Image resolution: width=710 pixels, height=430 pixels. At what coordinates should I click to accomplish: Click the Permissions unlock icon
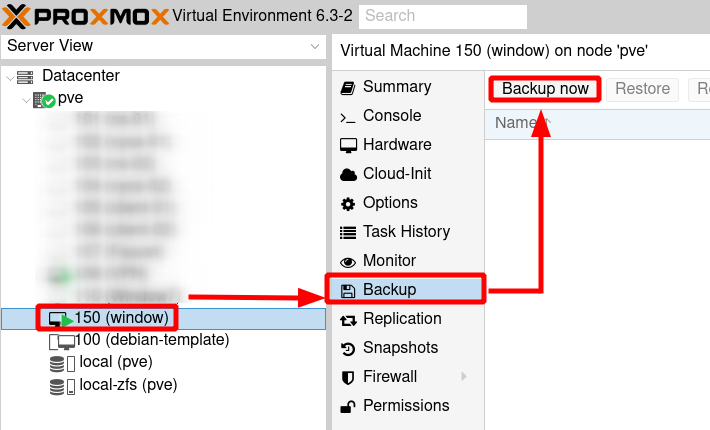pos(348,407)
